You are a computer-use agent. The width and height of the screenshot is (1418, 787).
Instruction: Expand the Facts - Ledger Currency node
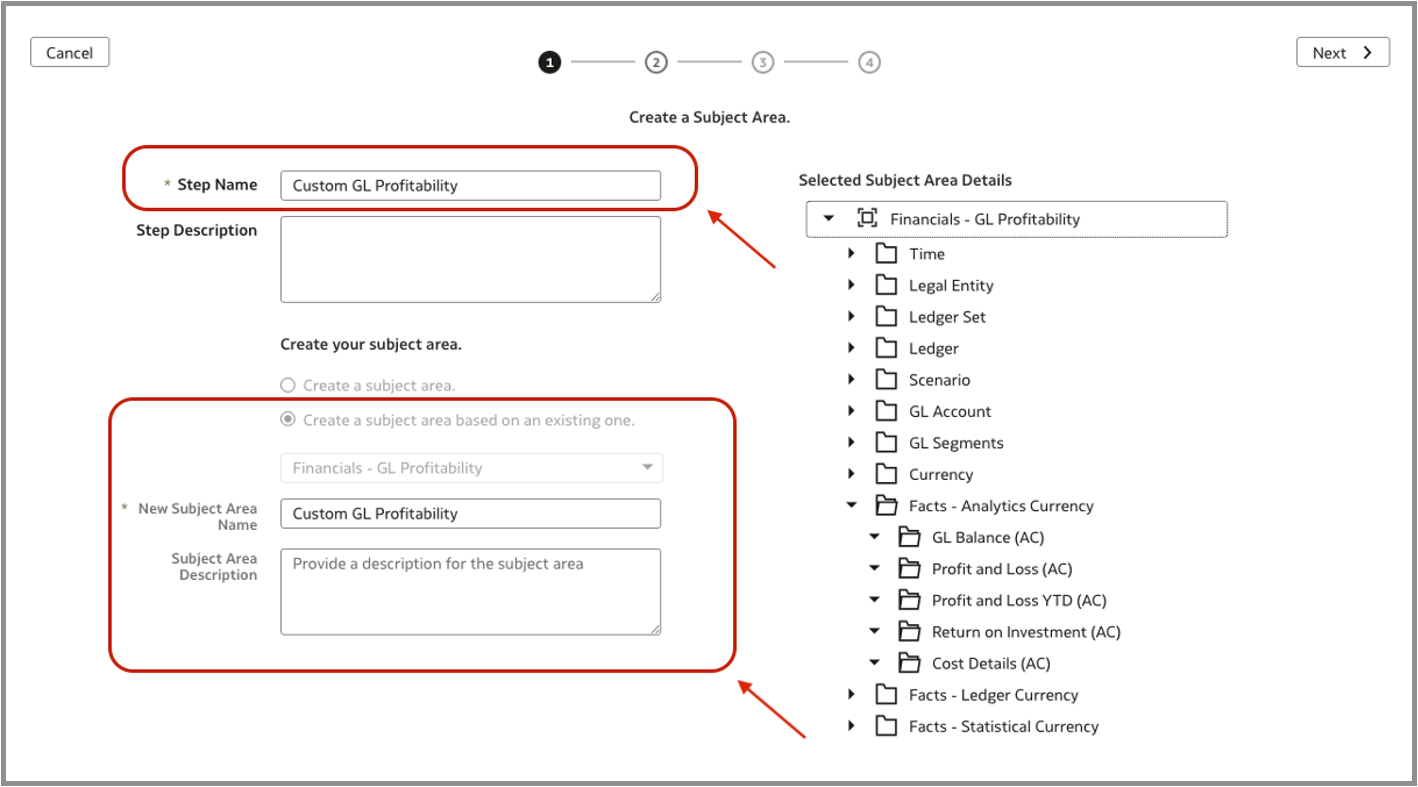click(851, 695)
